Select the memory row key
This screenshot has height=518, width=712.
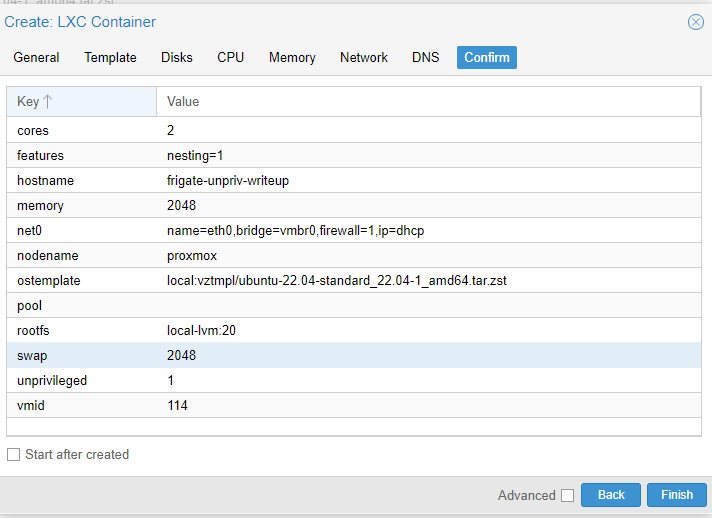(40, 206)
